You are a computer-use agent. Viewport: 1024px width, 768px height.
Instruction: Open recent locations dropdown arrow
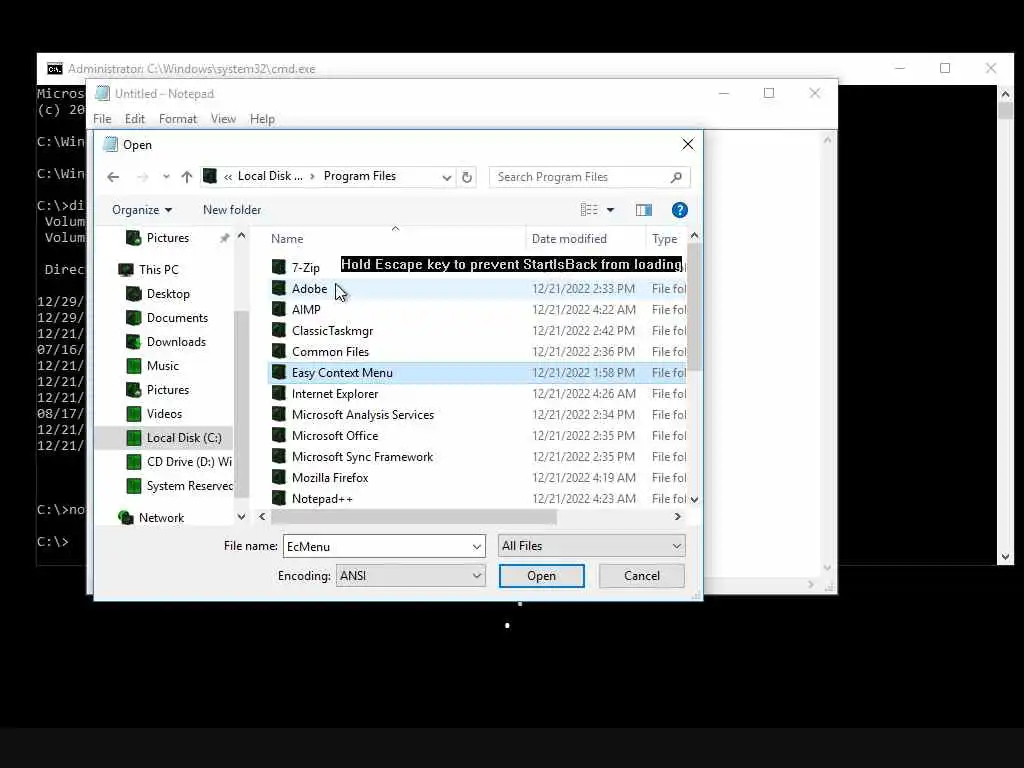(166, 177)
